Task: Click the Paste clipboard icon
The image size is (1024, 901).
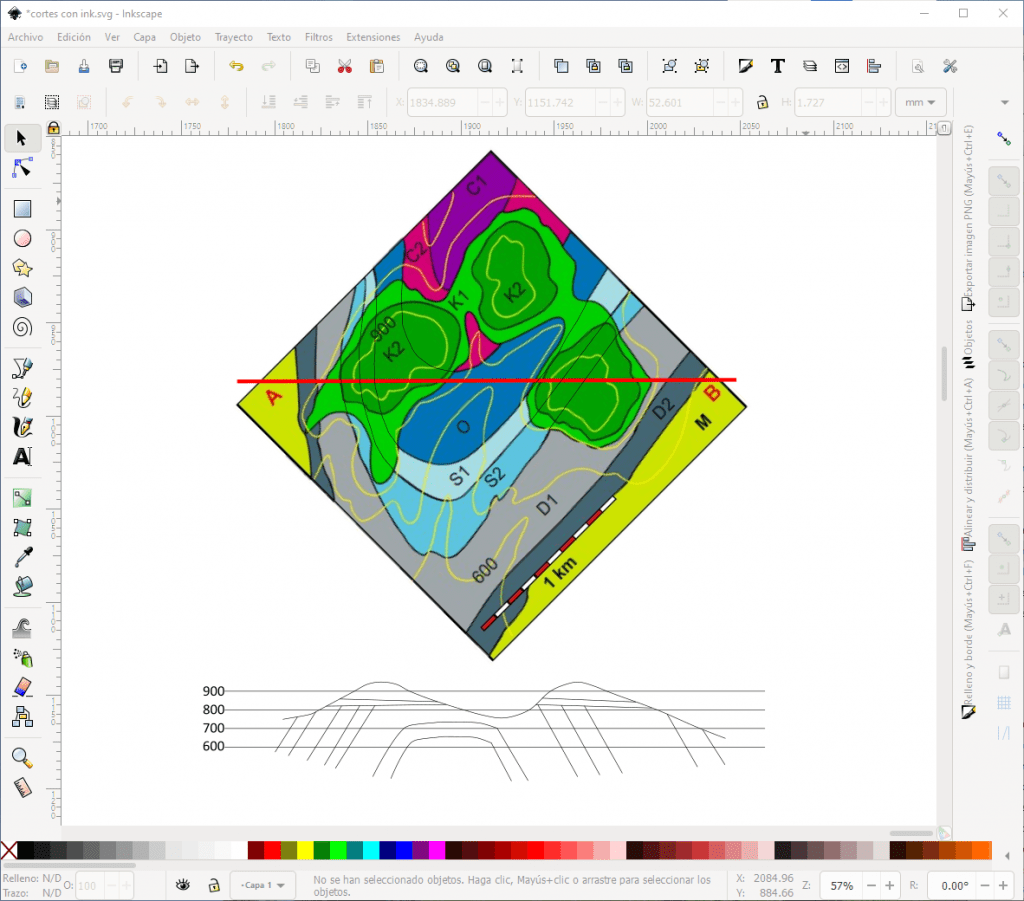Action: pos(377,66)
